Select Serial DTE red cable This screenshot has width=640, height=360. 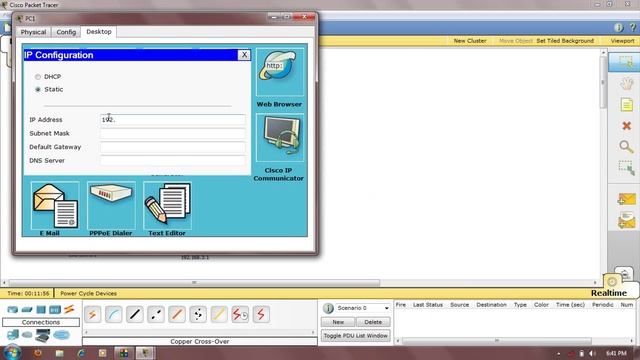coord(261,314)
